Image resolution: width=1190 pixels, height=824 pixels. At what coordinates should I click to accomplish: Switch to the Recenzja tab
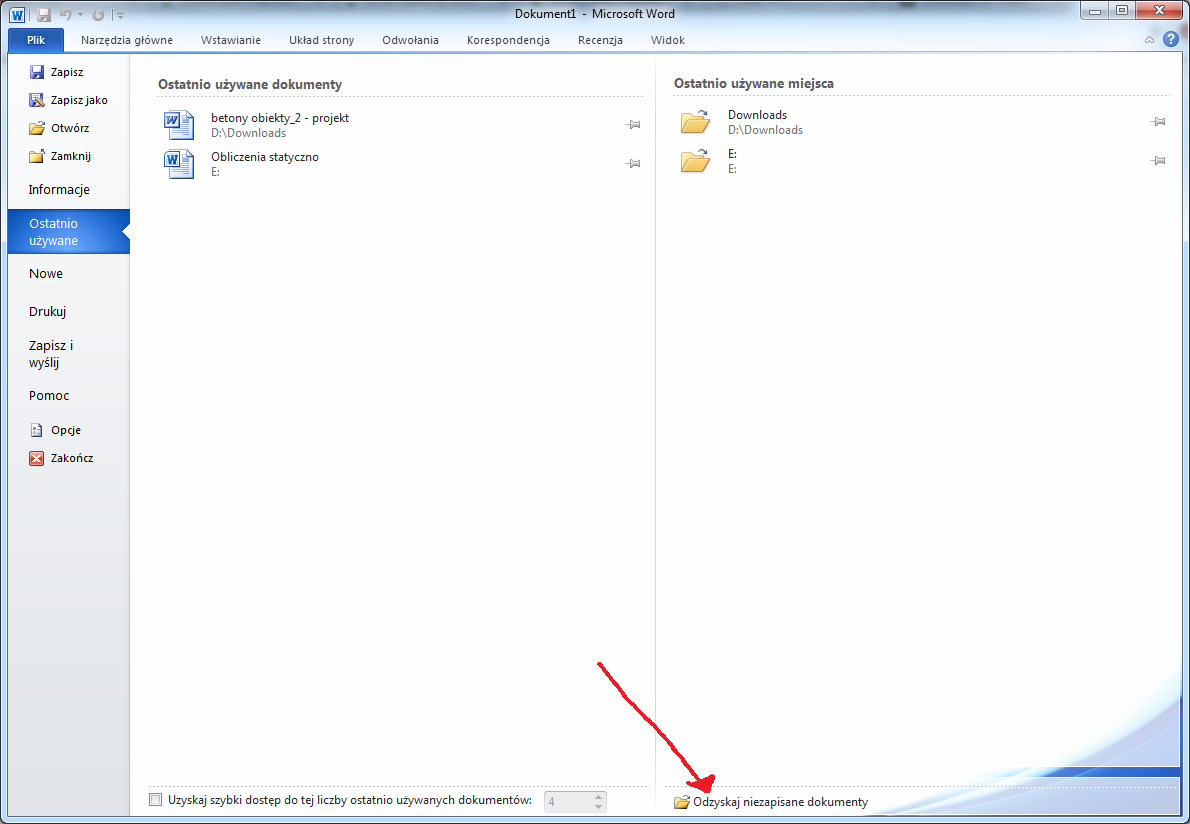600,40
